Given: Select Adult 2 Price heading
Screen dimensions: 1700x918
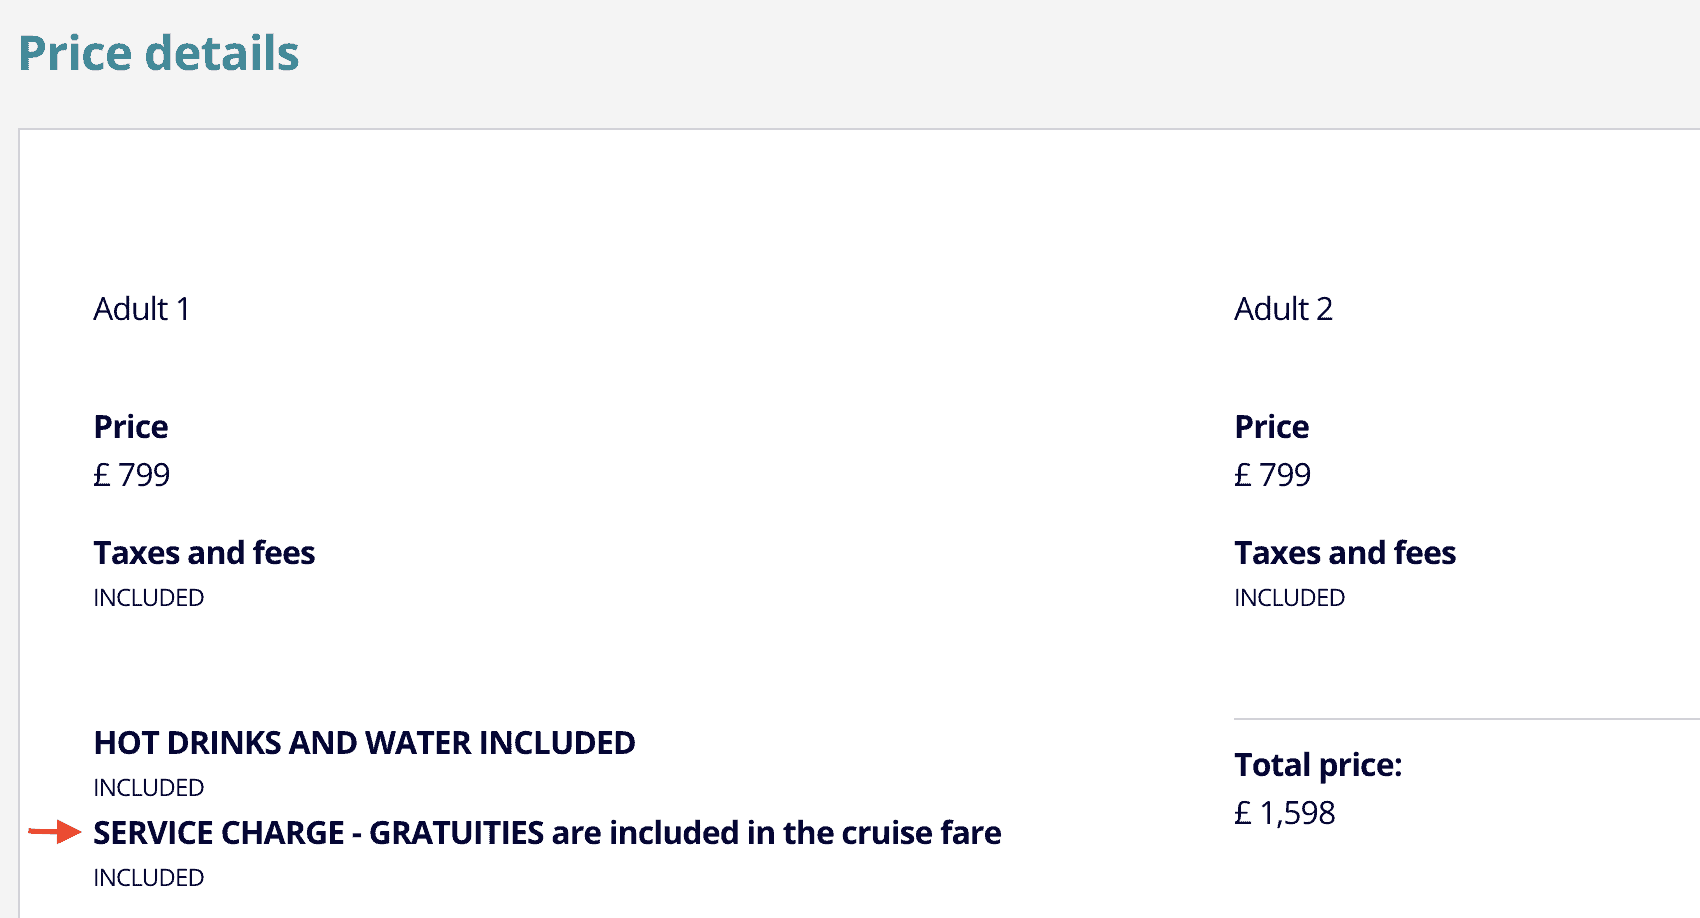Looking at the screenshot, I should [1272, 427].
